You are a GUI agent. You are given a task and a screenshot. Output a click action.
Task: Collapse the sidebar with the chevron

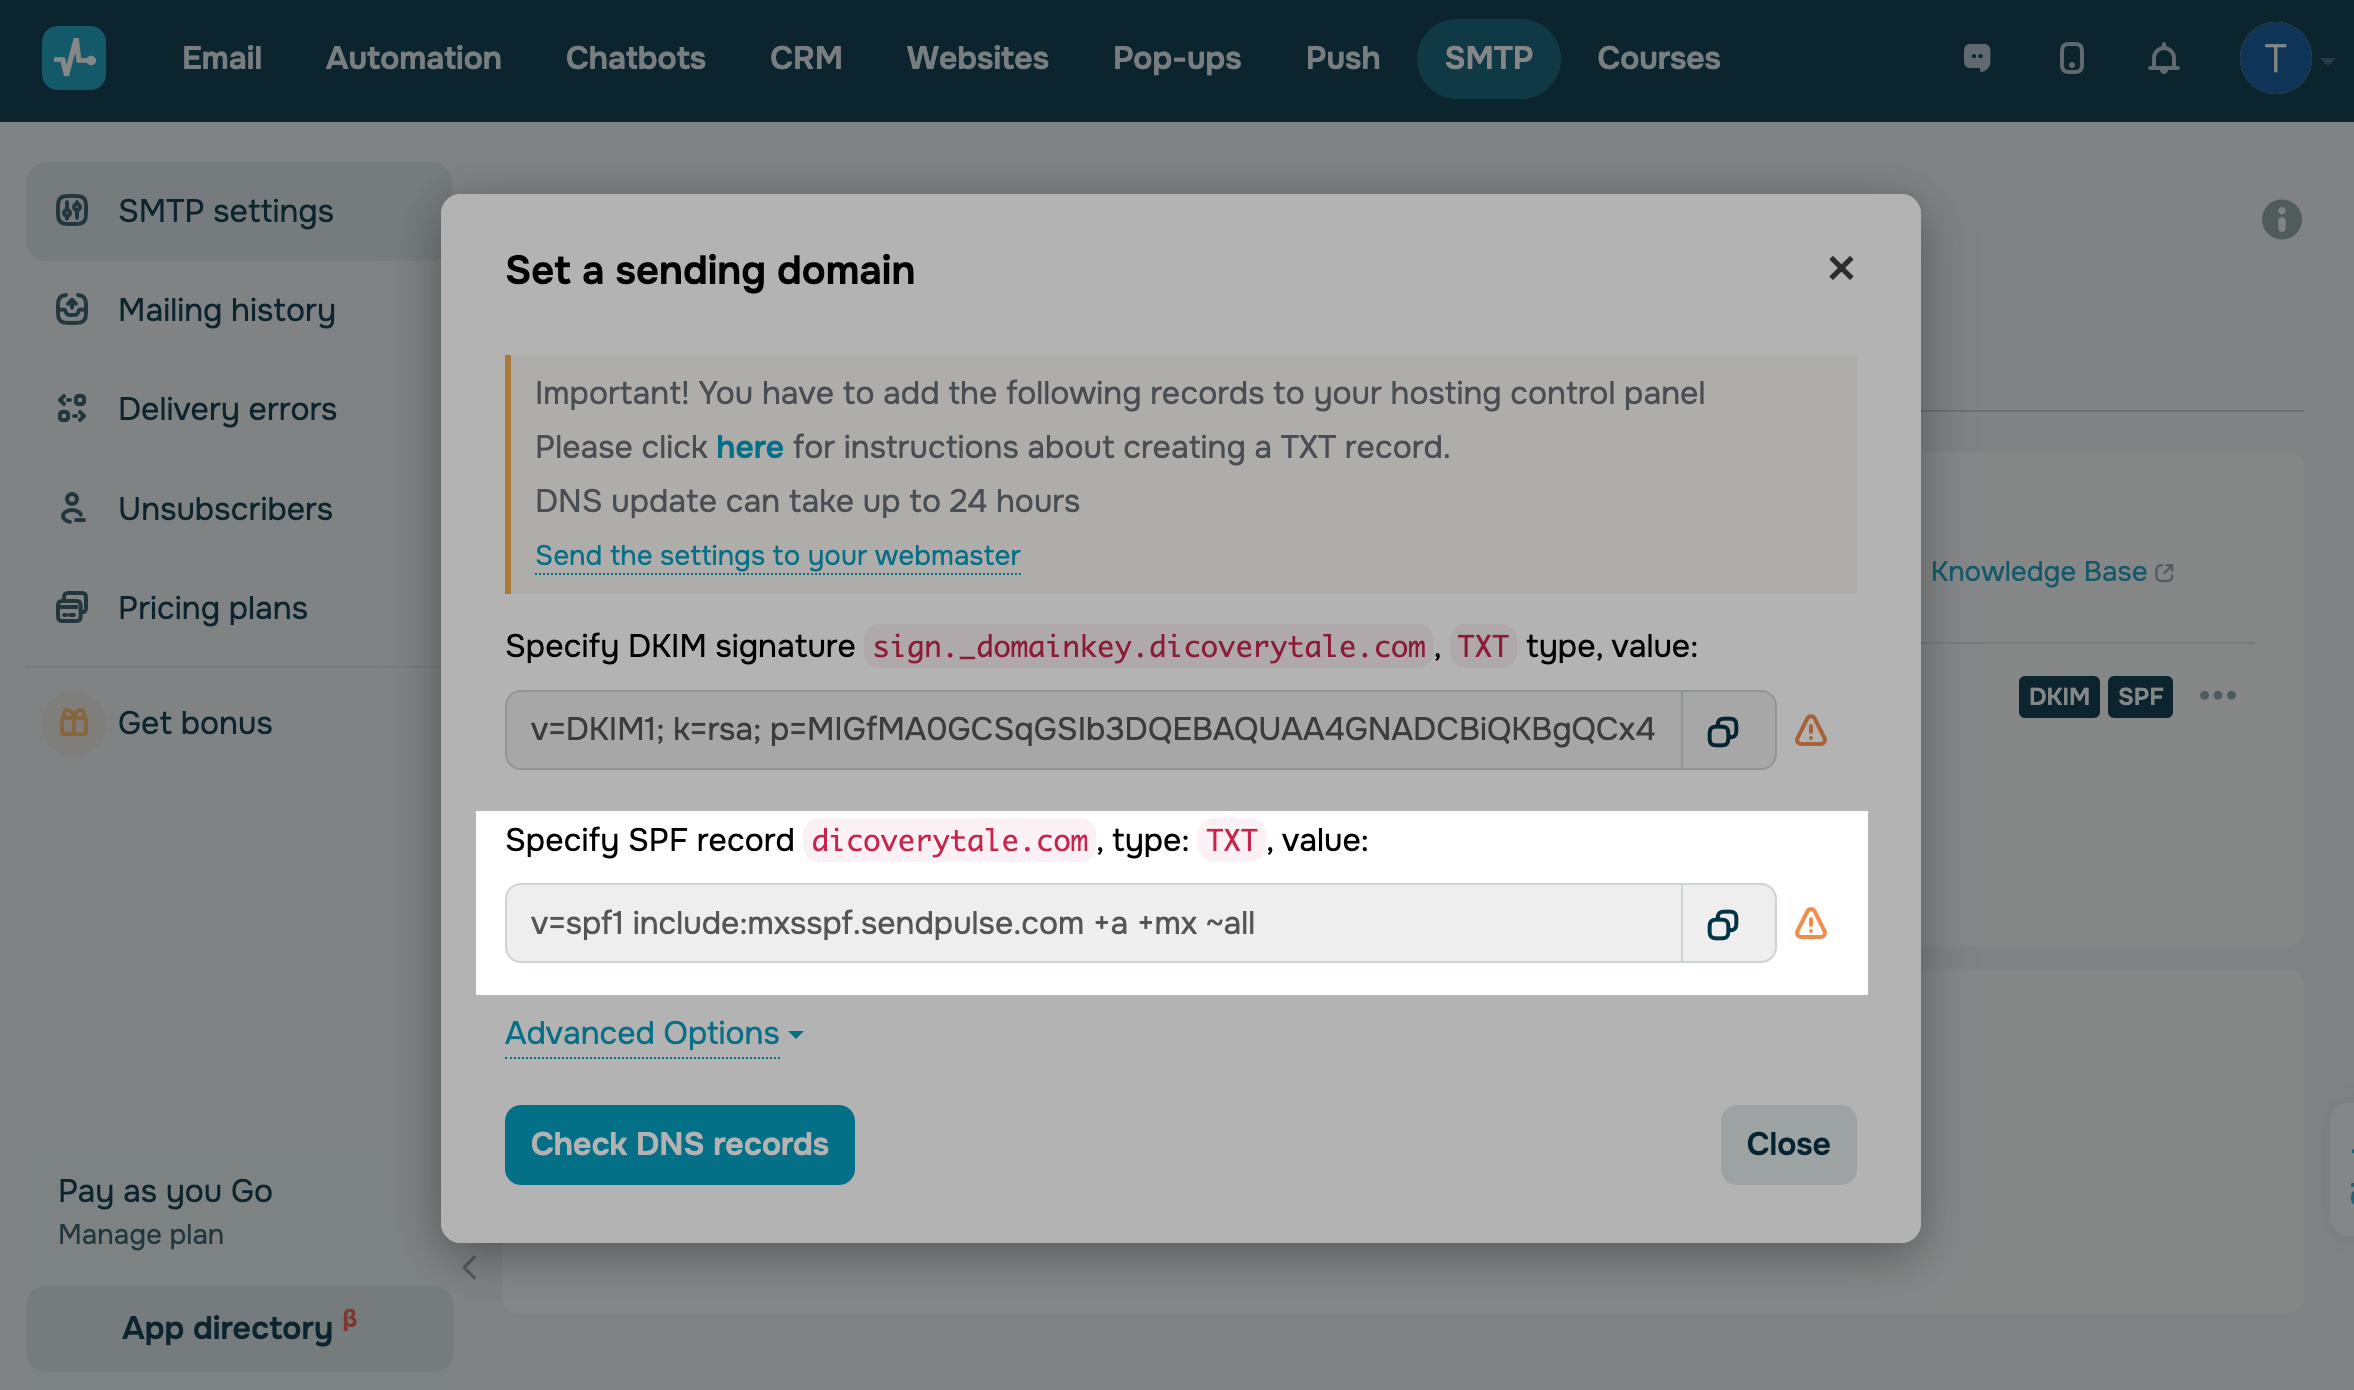pos(470,1267)
